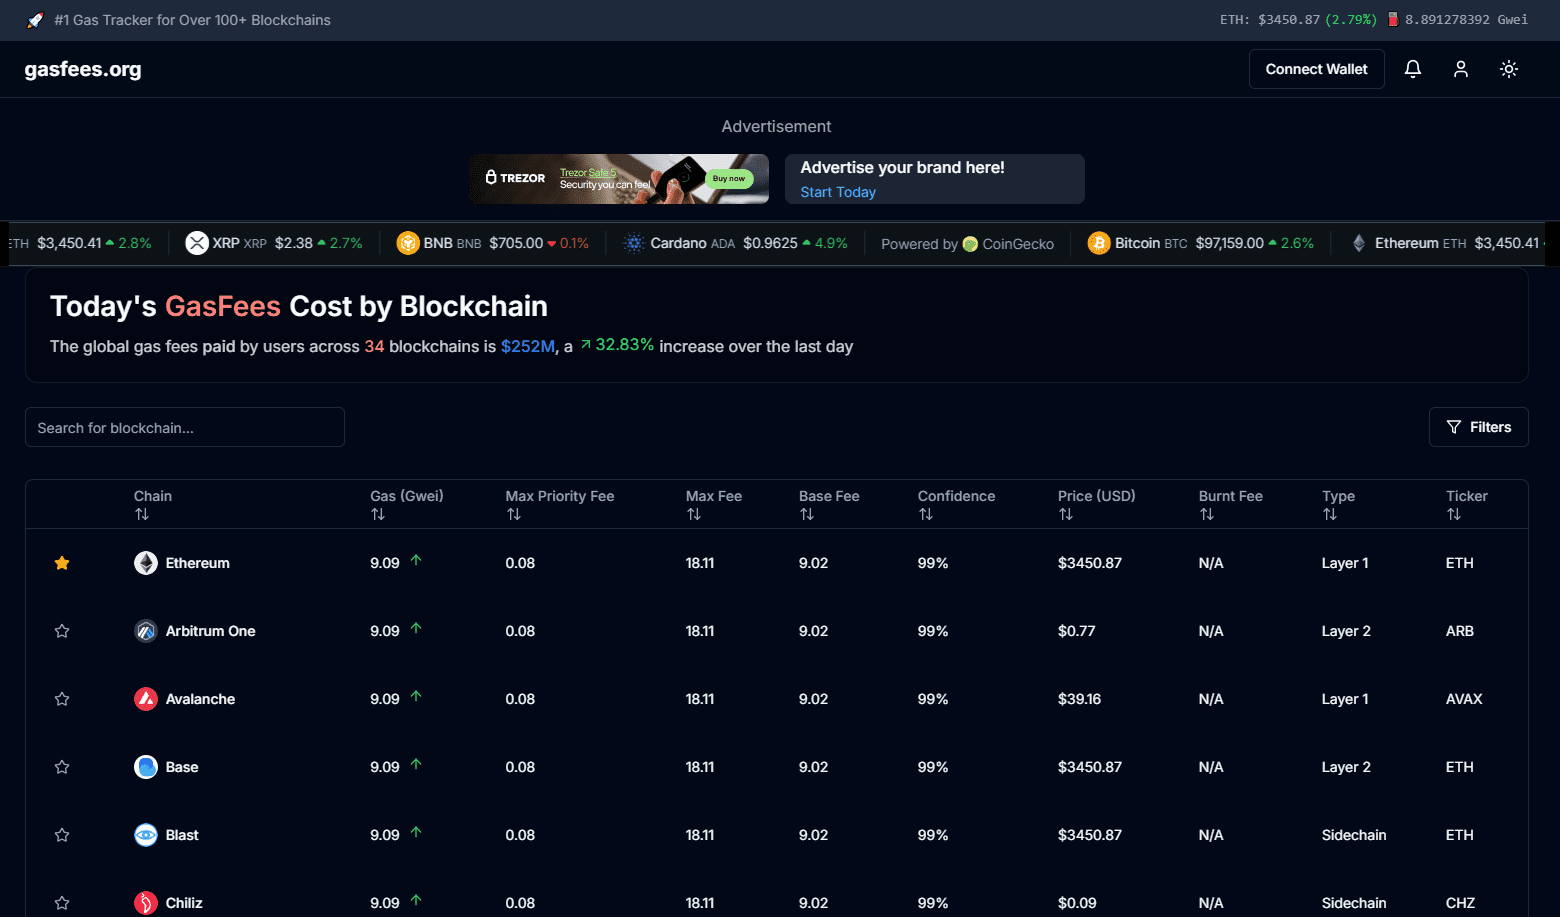Favorite Avalanche with its star

pyautogui.click(x=62, y=699)
